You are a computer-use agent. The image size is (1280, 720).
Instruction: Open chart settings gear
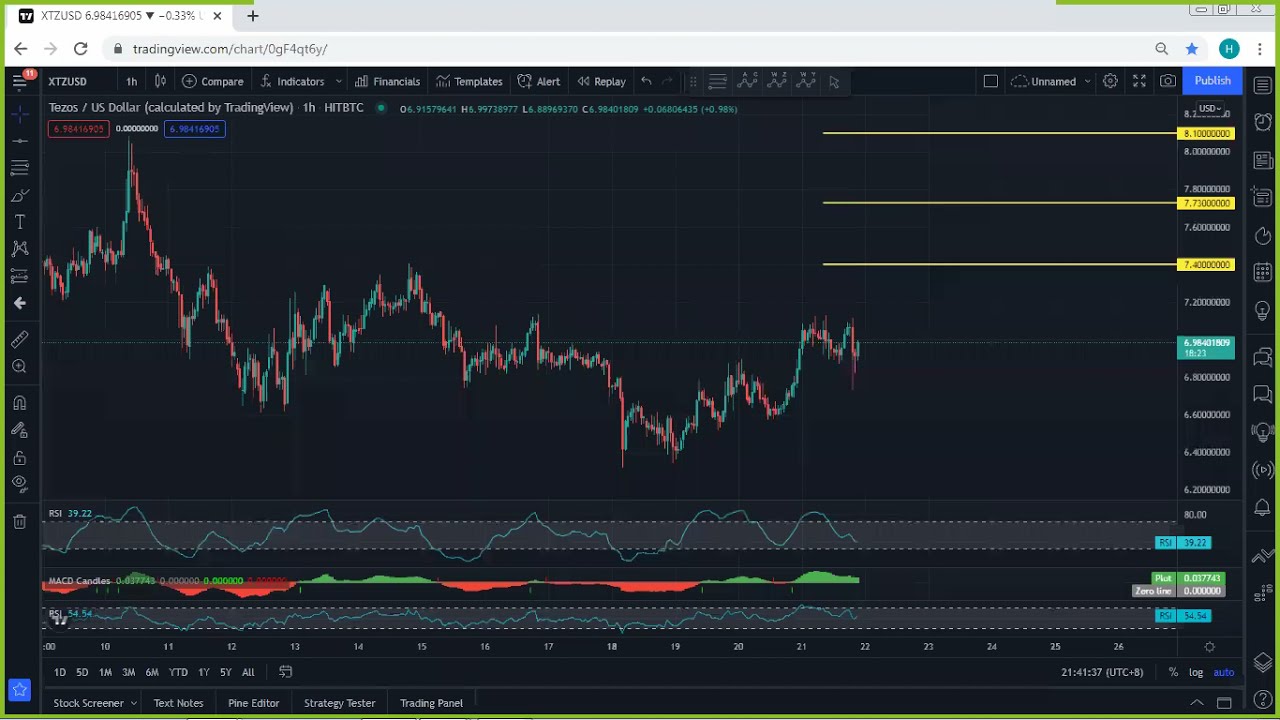1110,82
